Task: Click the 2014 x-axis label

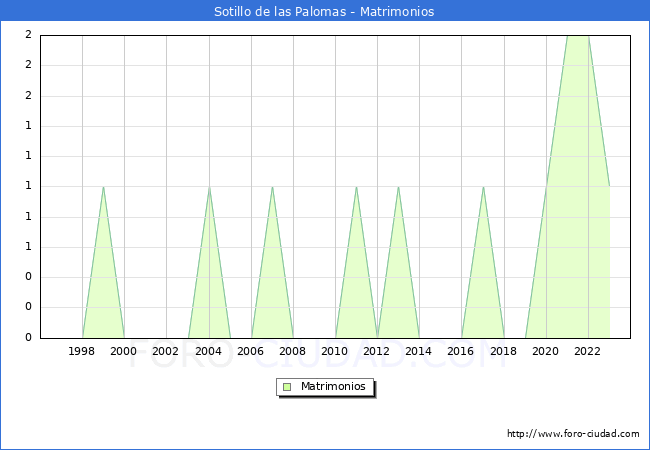Action: tap(419, 351)
